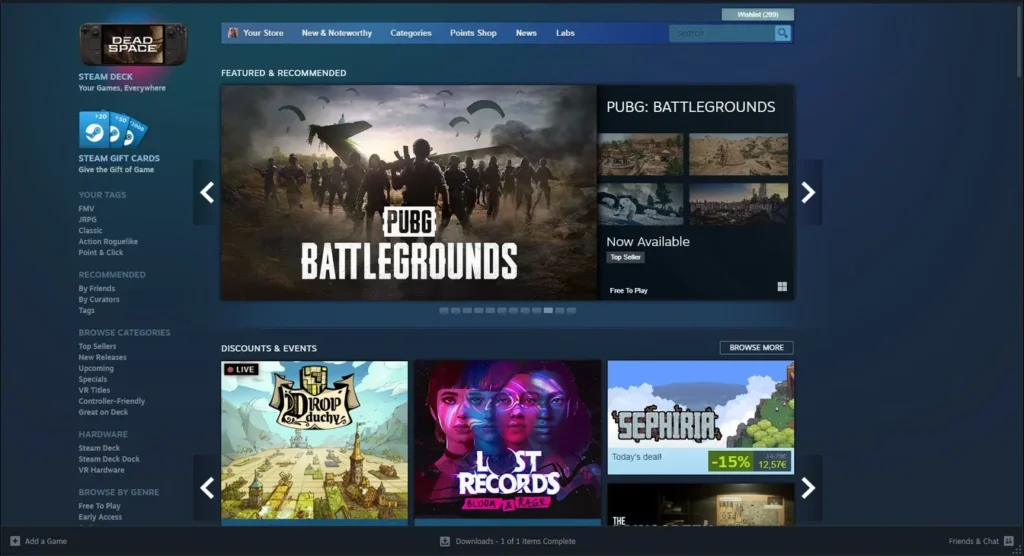Click the LIVE badge on Drop Duchy
The image size is (1024, 556).
(241, 369)
